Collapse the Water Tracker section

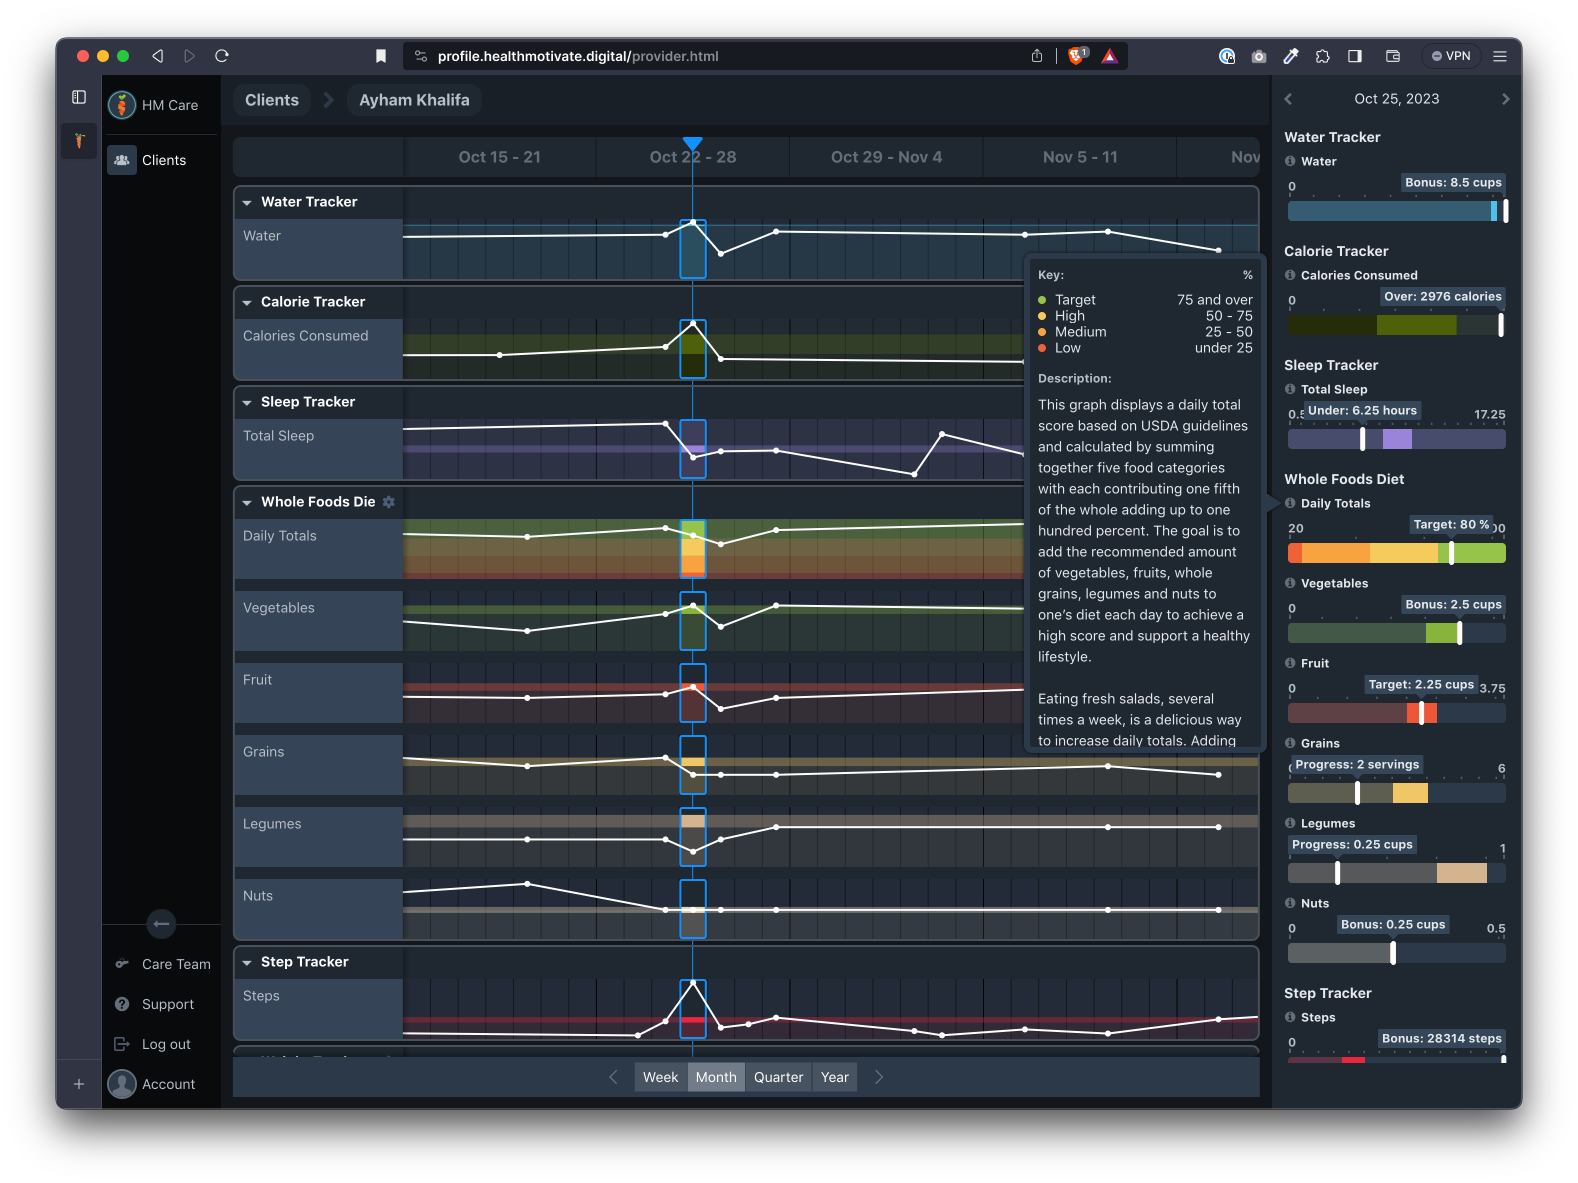click(x=247, y=202)
